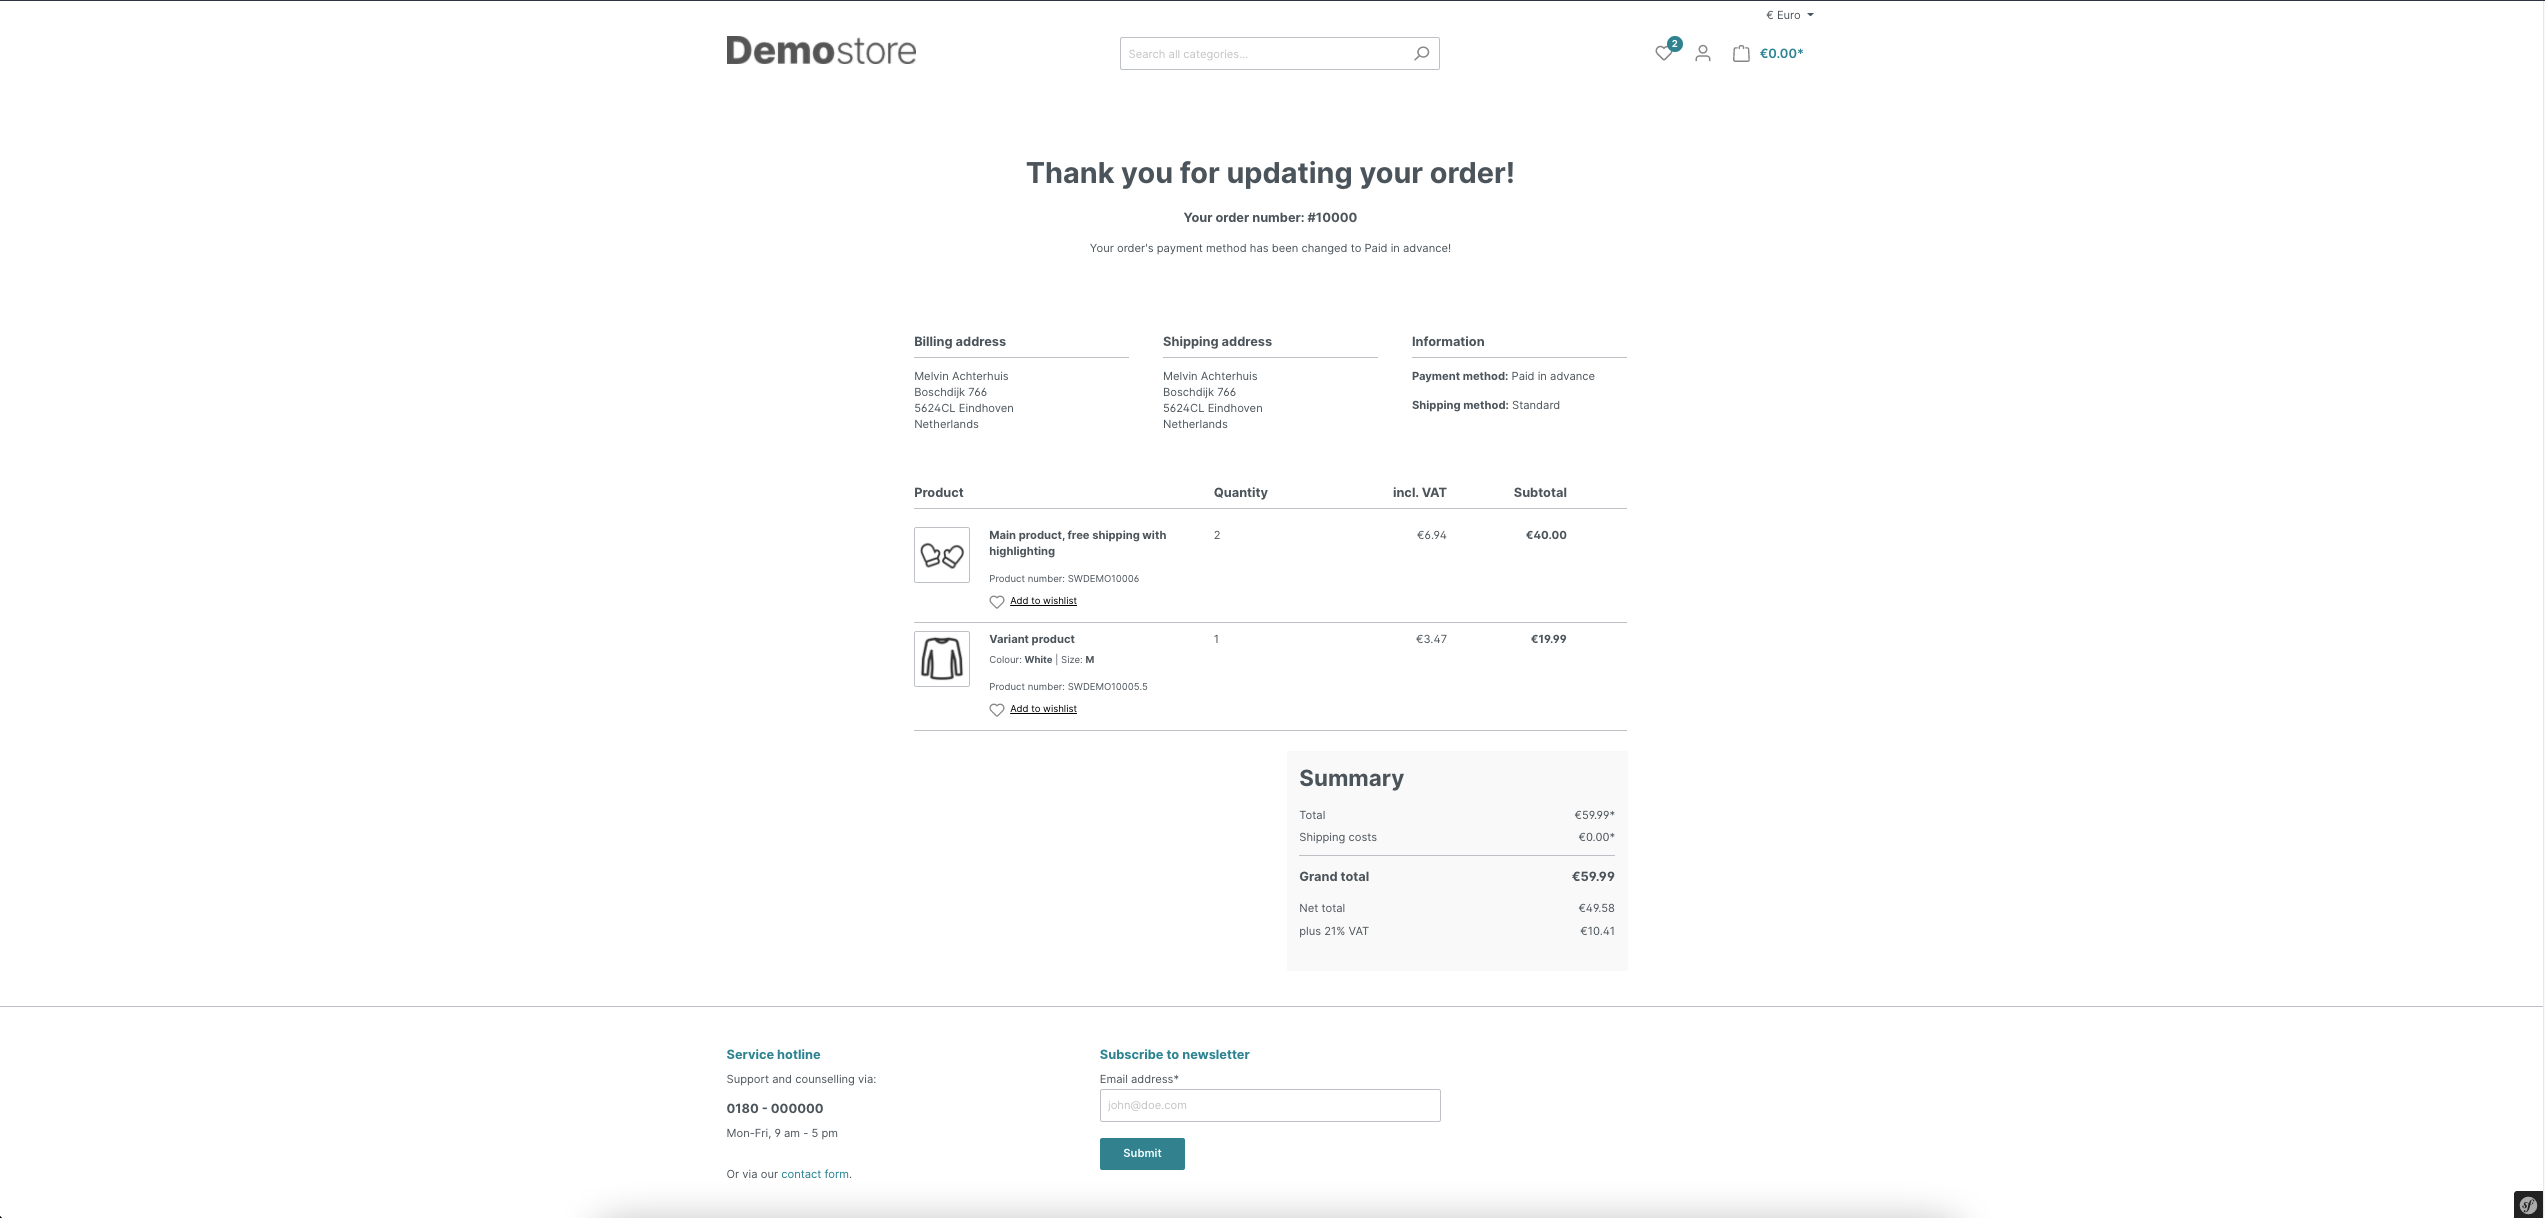Viewport: 2545px width, 1218px height.
Task: Click heart icon beside Main product wishlist
Action: click(997, 602)
